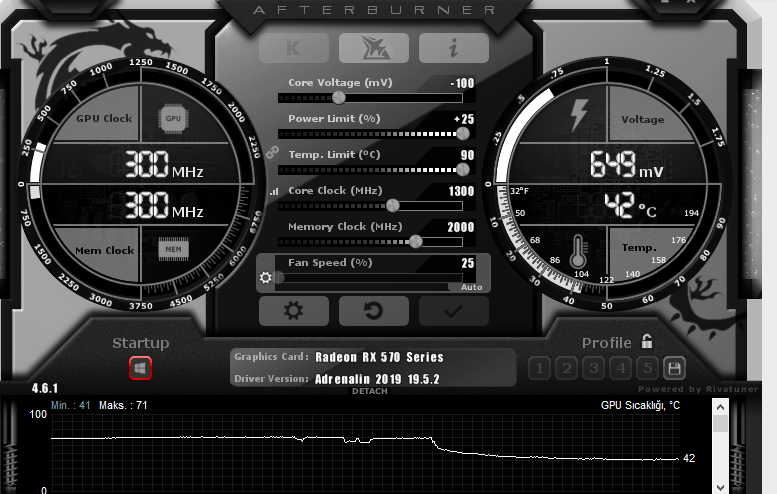This screenshot has height=494, width=777.
Task: Select profile slot 4
Action: [620, 368]
